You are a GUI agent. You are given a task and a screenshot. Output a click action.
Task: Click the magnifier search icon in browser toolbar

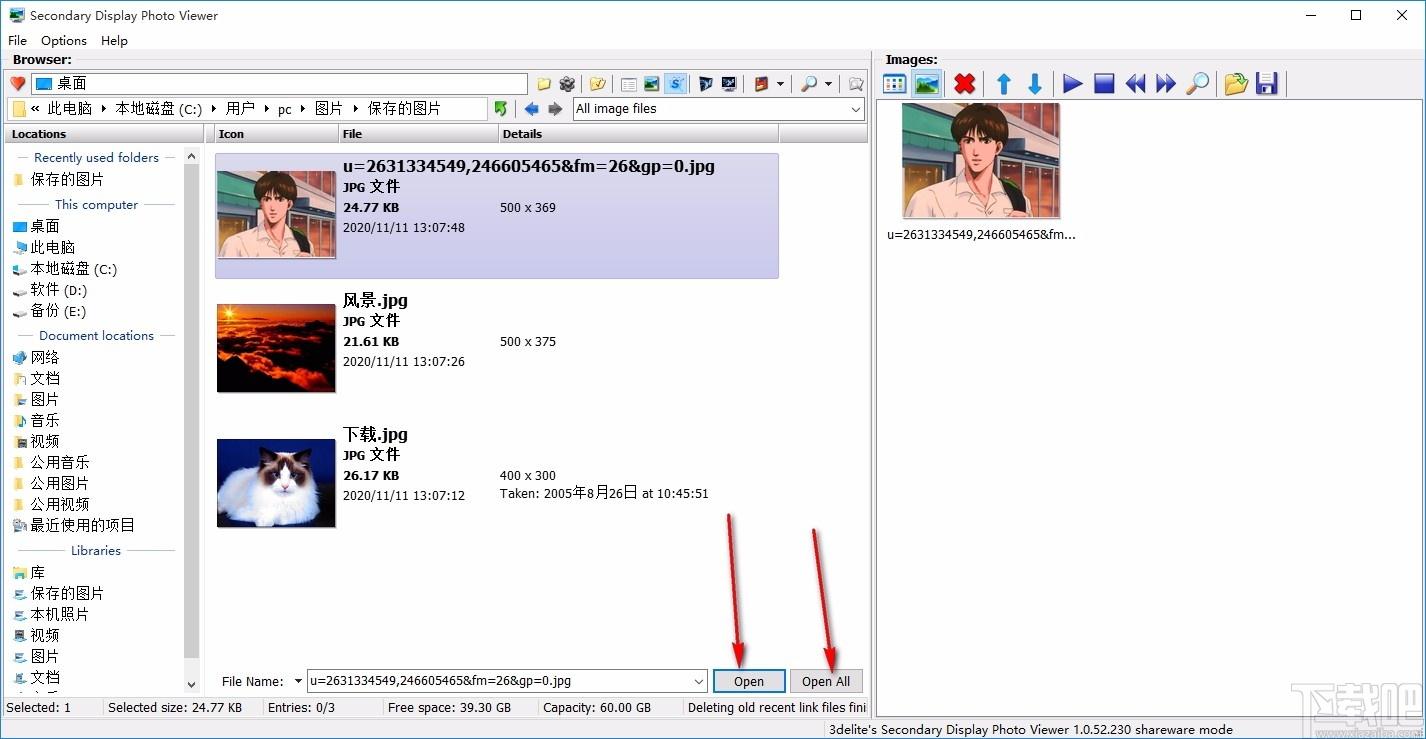click(809, 84)
